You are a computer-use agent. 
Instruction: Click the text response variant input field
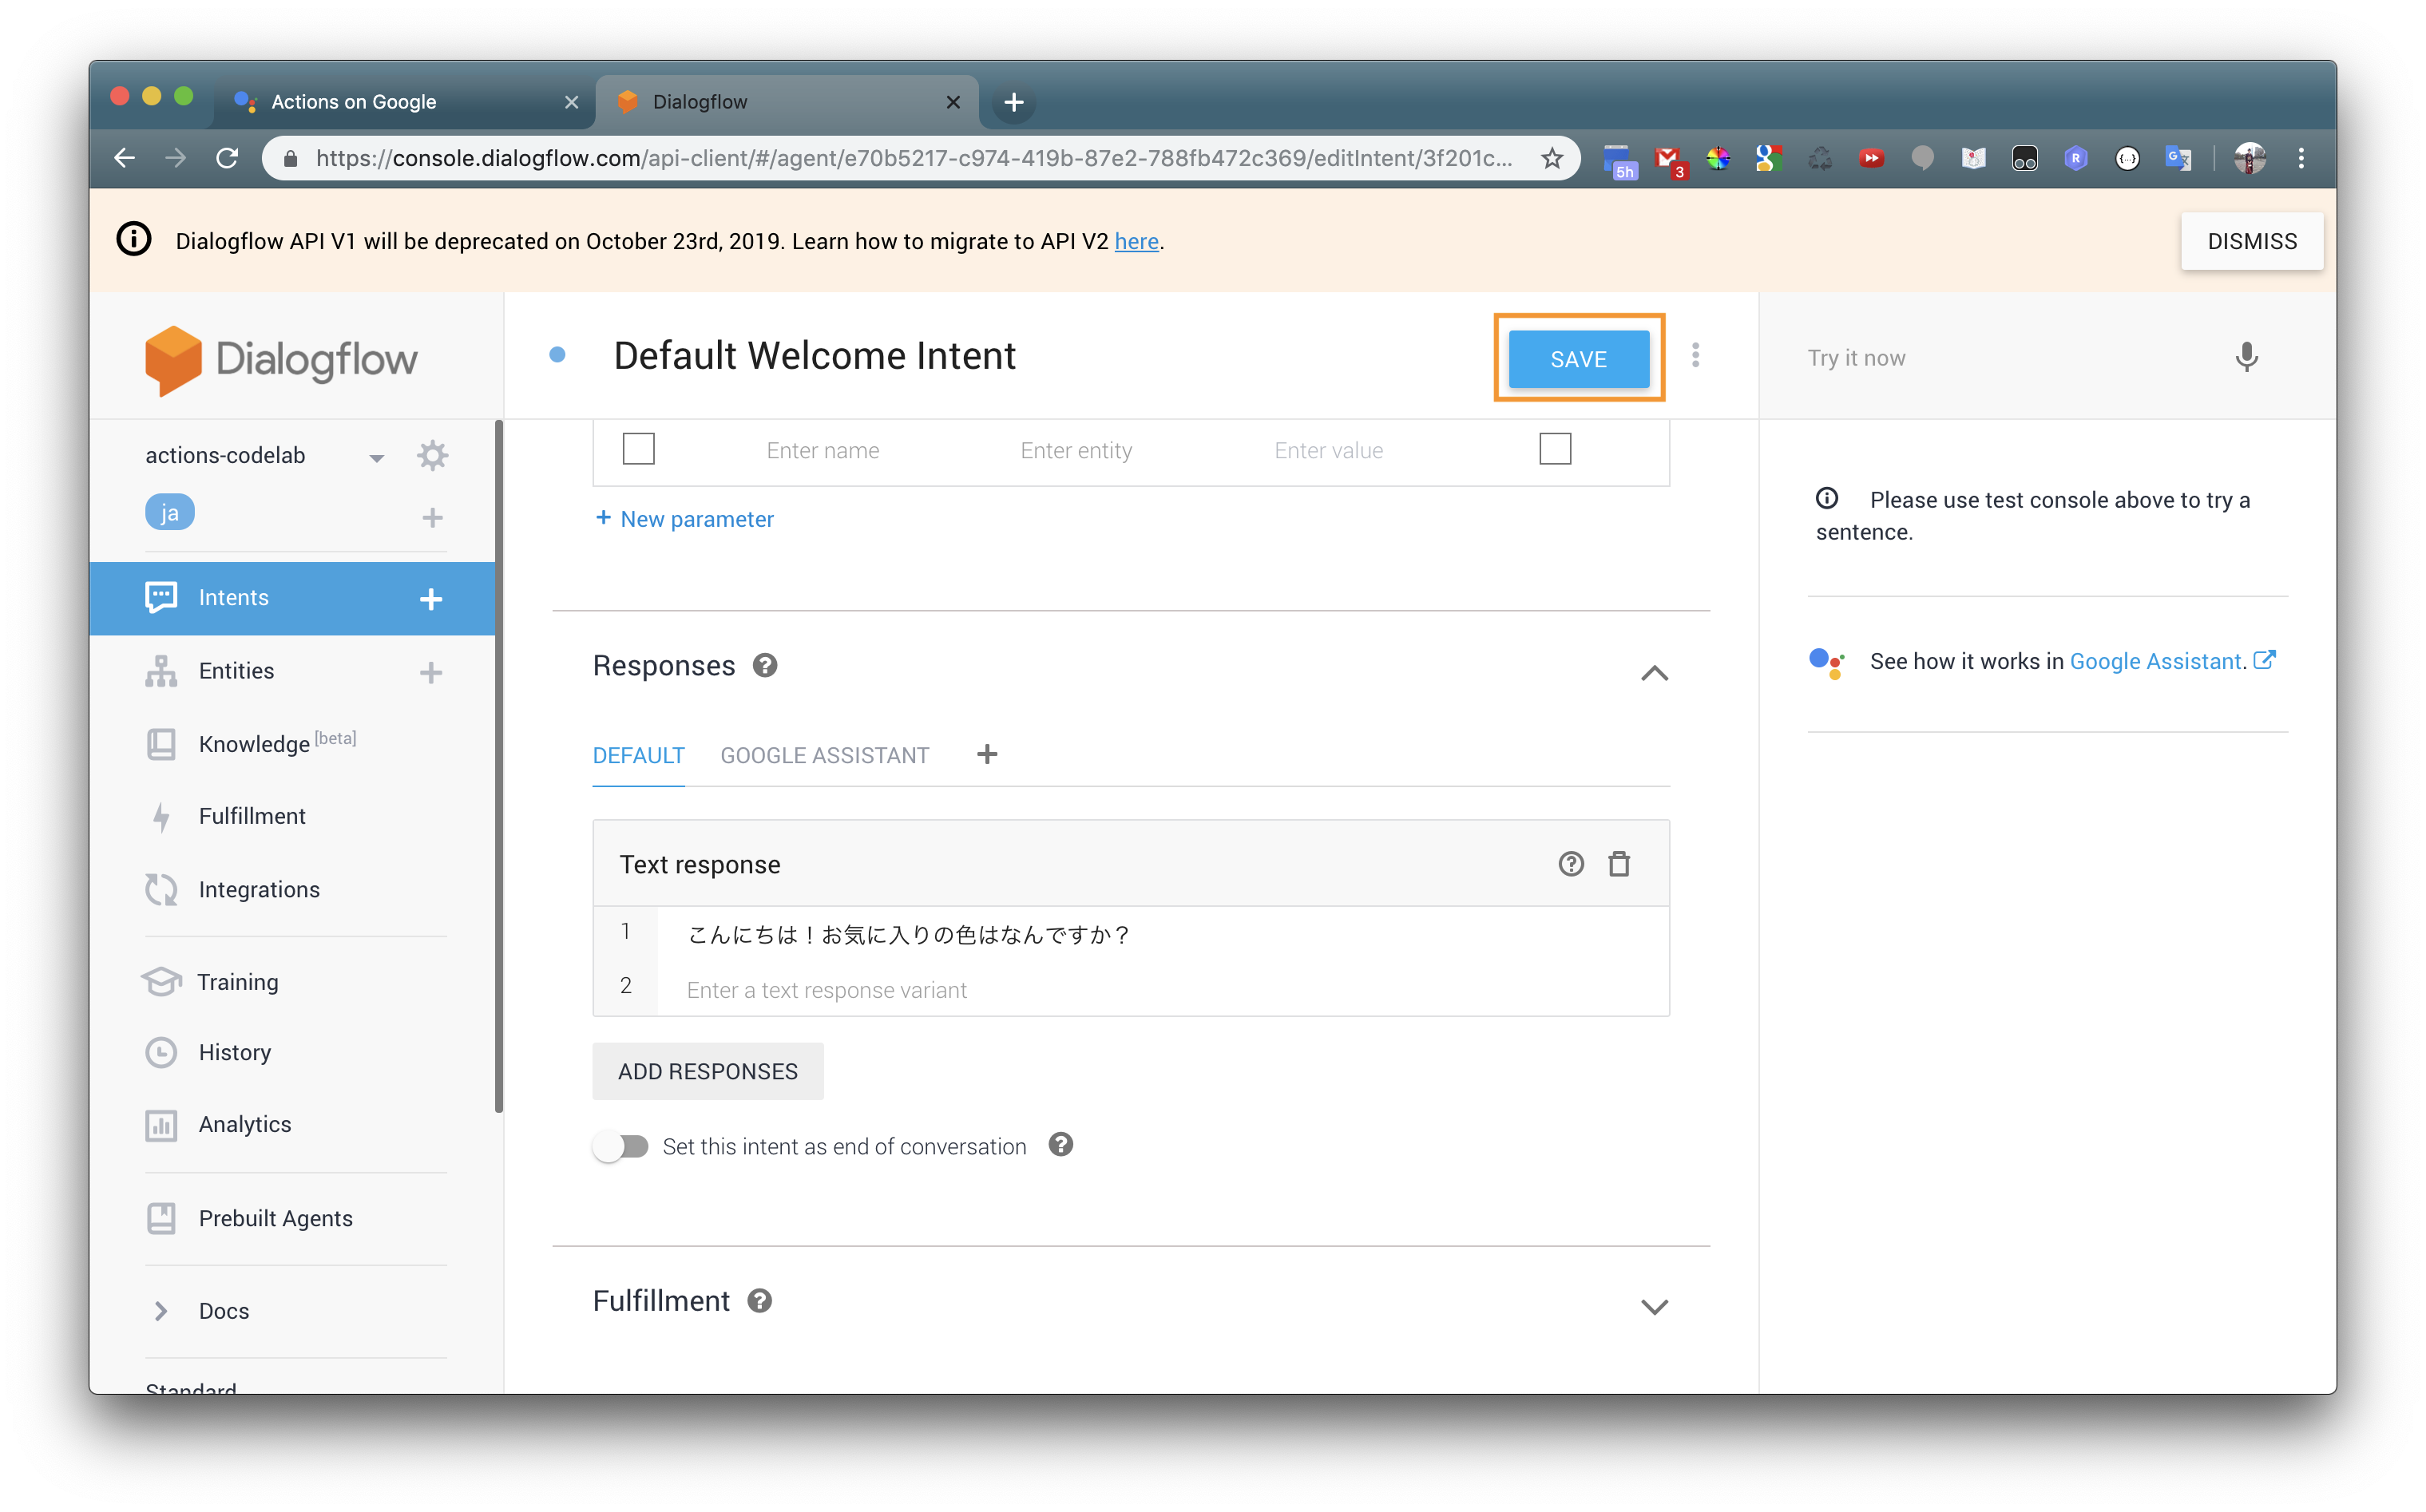coord(1160,990)
